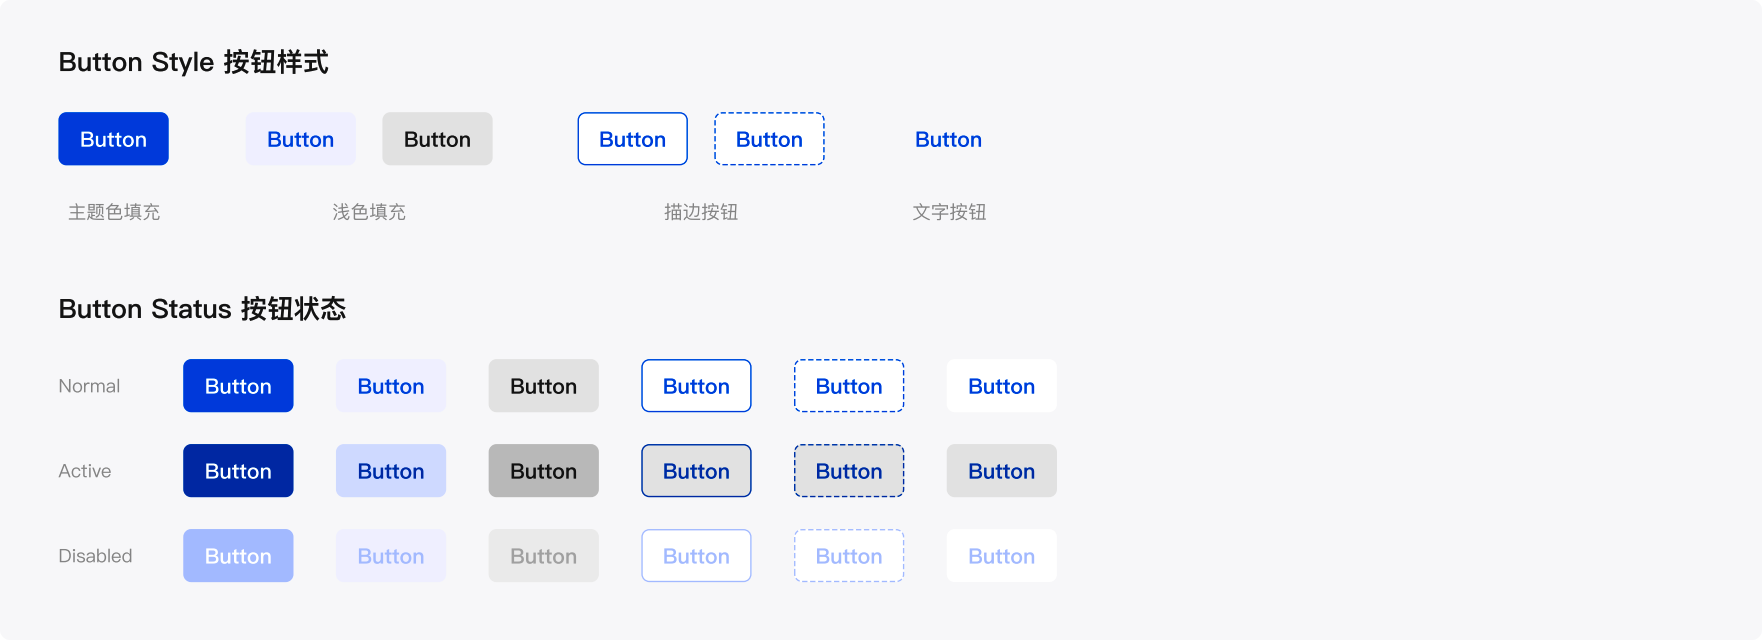Click the dashed-outlined Button in Button Style
This screenshot has height=640, width=1762.
(x=769, y=139)
